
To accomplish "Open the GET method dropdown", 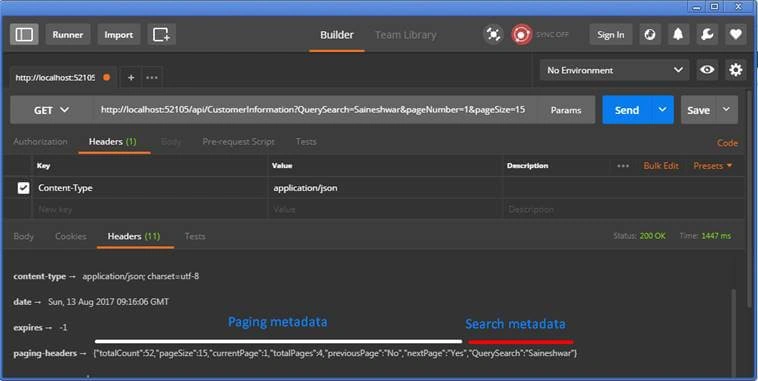I will [x=51, y=110].
